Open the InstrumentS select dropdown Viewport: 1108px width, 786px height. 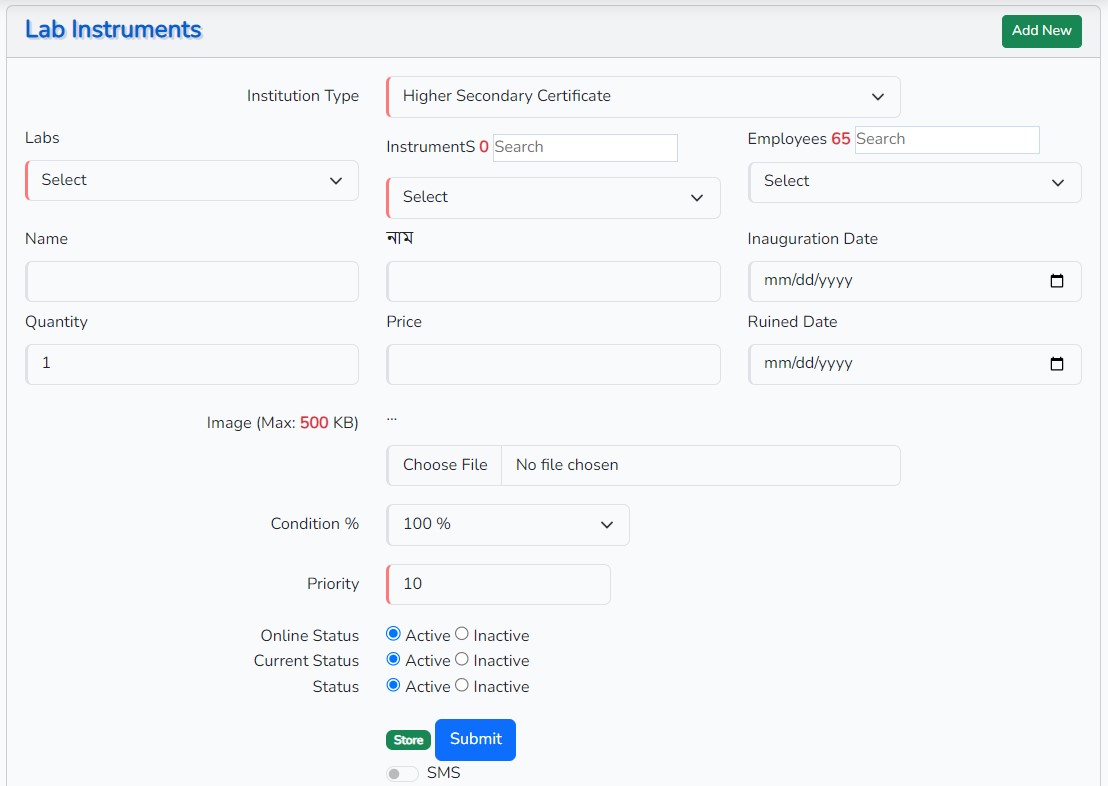pyautogui.click(x=553, y=198)
